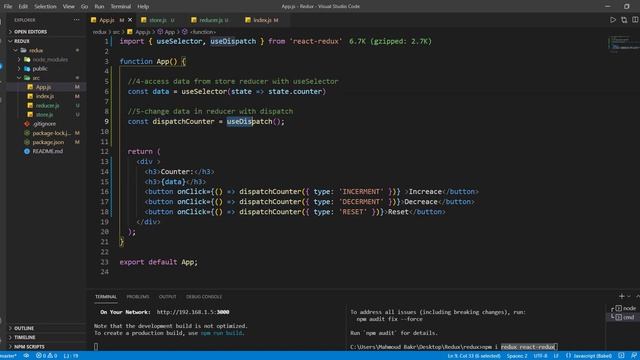Viewport: 640px width, 360px height.
Task: Click the App.js breadcrumb segment
Action: (139, 32)
